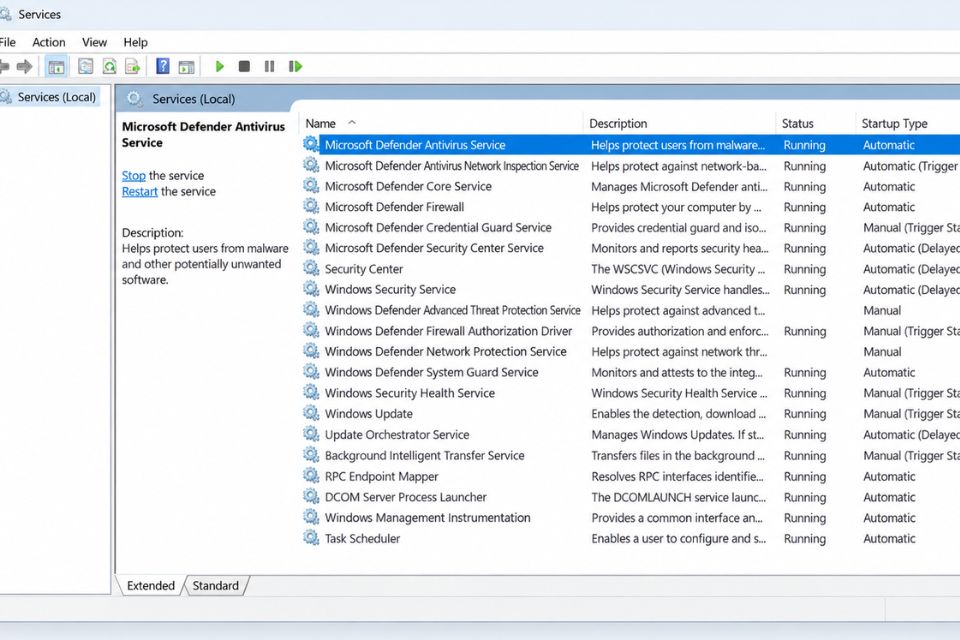
Task: Select Windows Defender Network Protection Service row
Action: pyautogui.click(x=631, y=352)
